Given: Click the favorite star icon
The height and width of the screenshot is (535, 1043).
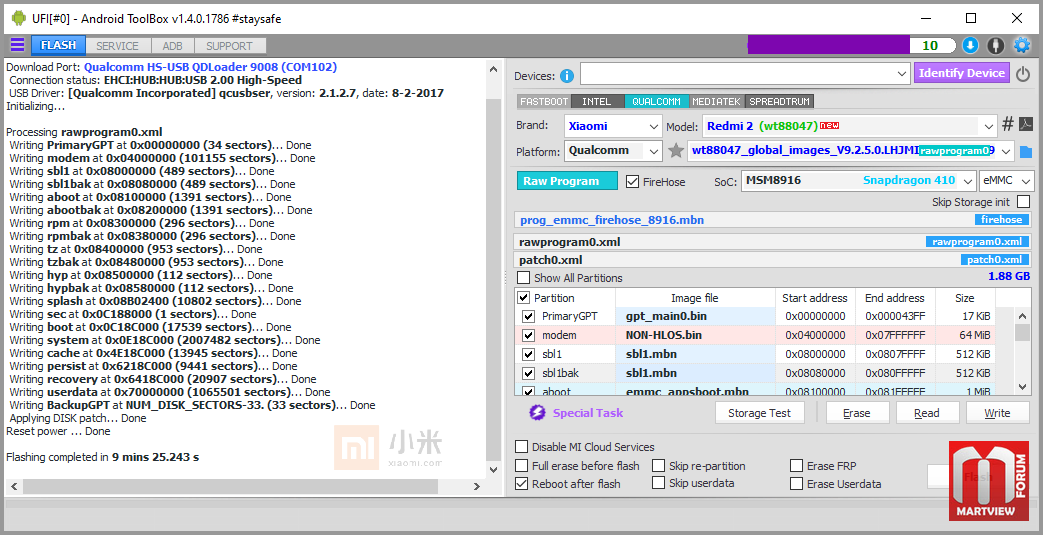Looking at the screenshot, I should [x=676, y=150].
